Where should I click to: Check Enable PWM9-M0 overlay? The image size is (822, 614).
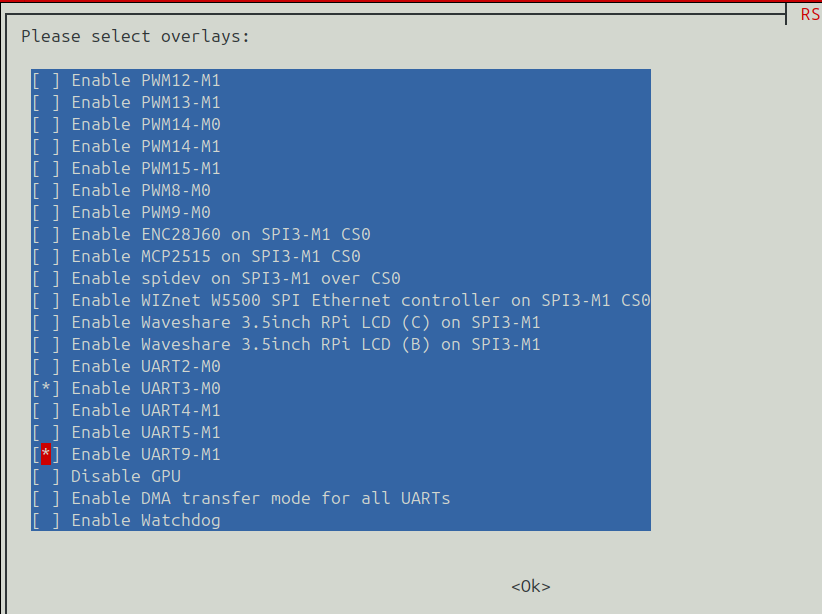(341, 212)
